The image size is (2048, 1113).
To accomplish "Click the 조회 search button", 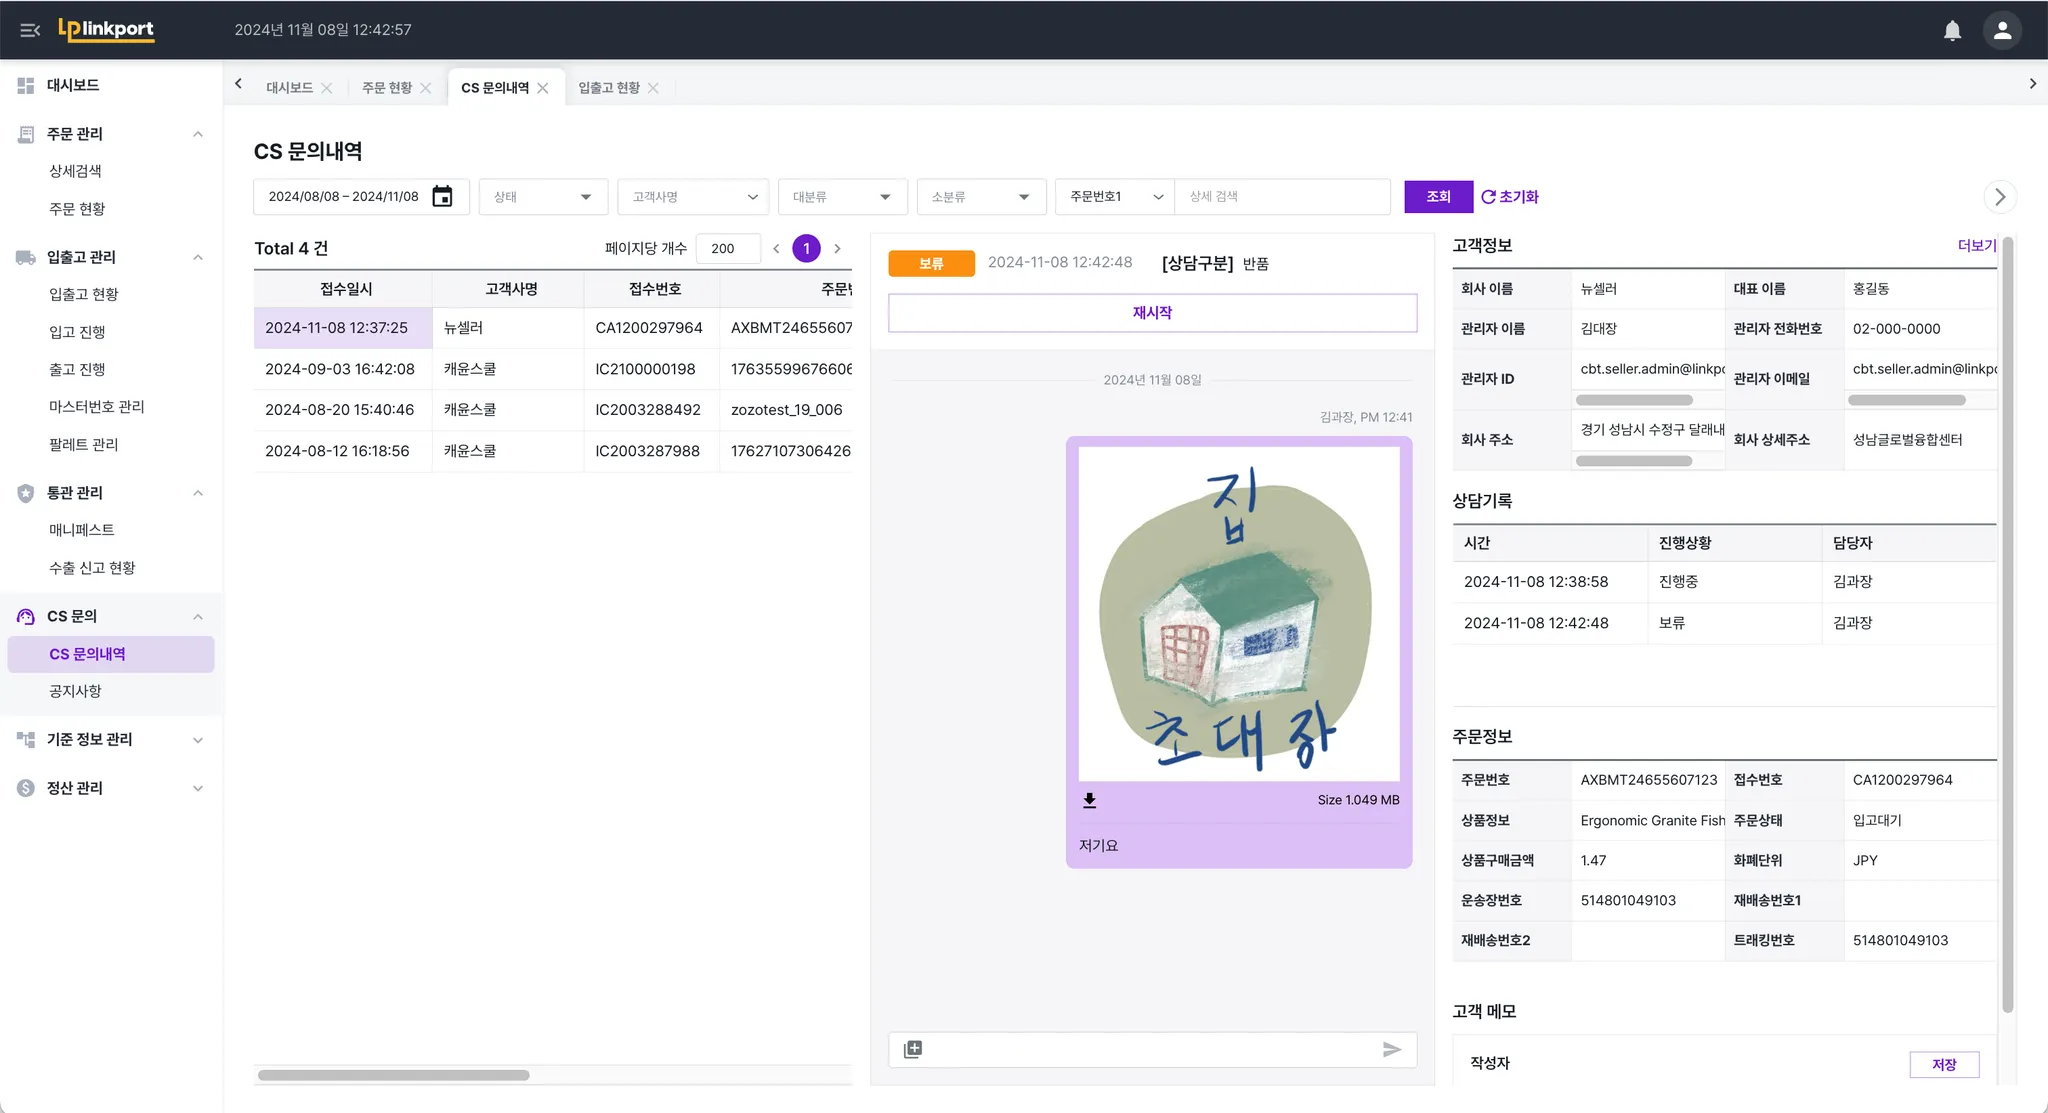I will (x=1438, y=197).
